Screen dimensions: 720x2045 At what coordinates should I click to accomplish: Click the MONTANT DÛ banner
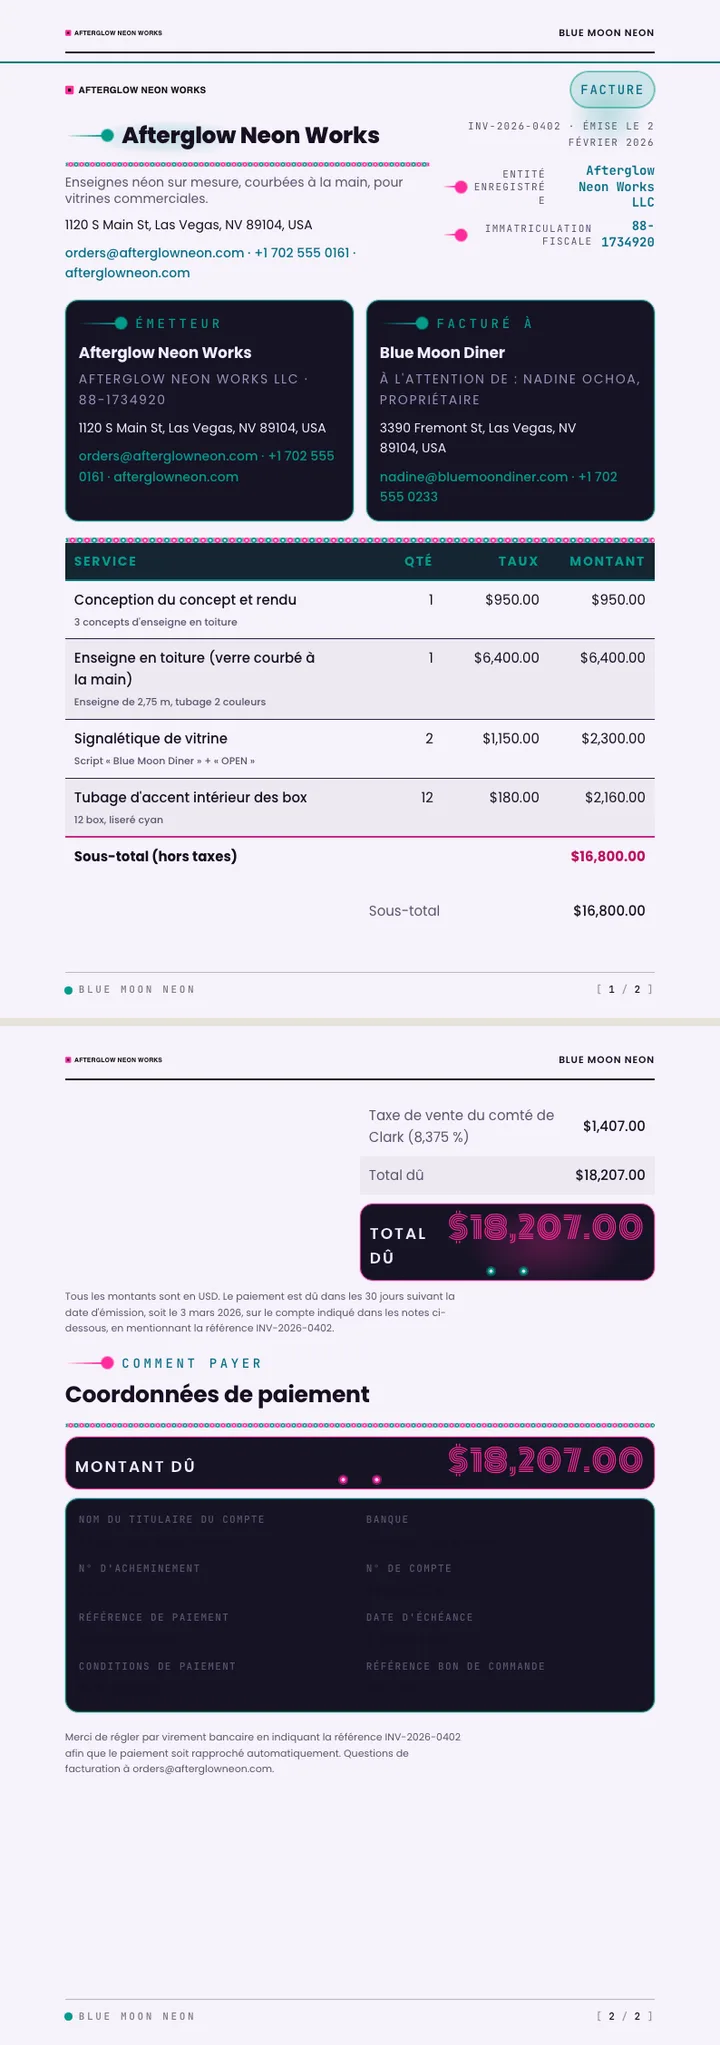[360, 1463]
